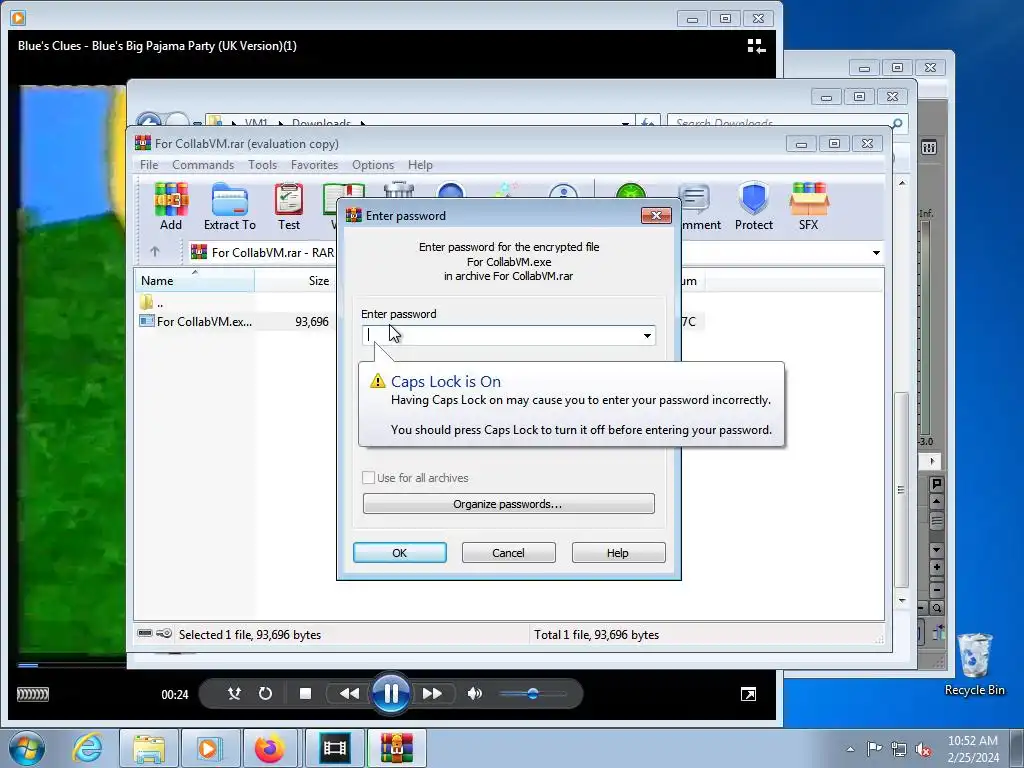This screenshot has width=1024, height=768.
Task: Click the WinRAR taskbar icon
Action: coord(396,748)
